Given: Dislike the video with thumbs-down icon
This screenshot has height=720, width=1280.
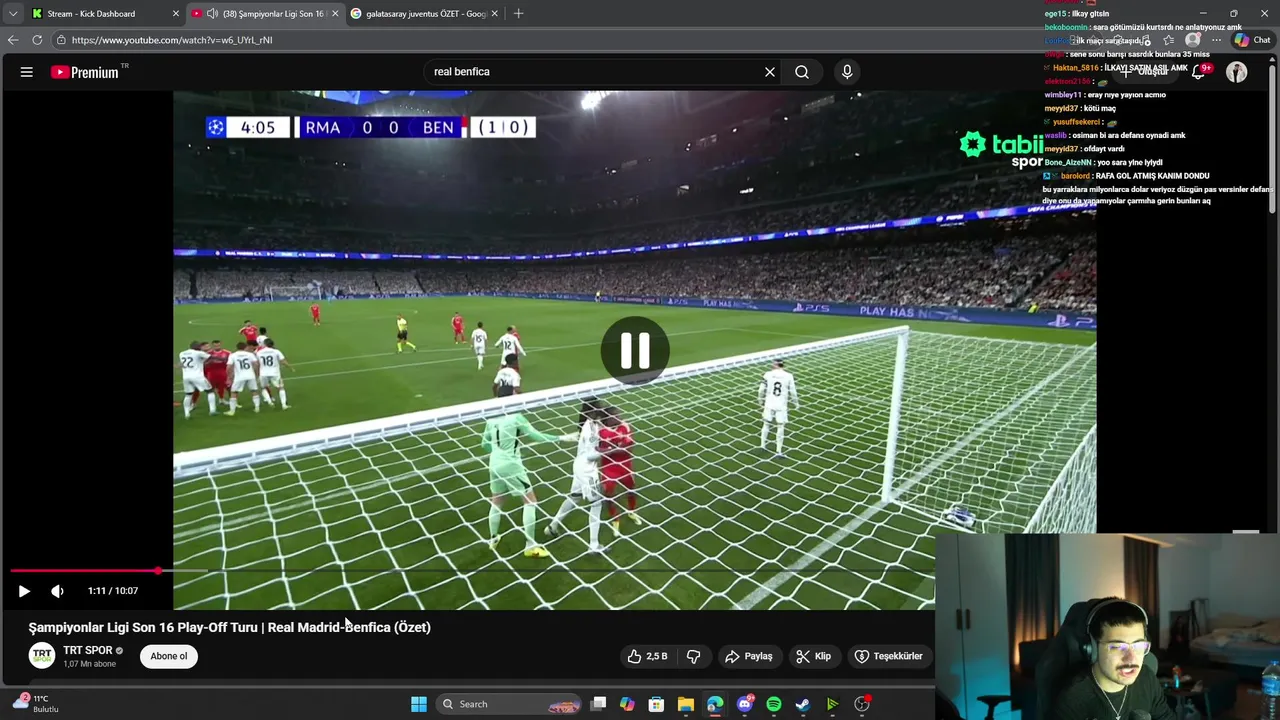Looking at the screenshot, I should [693, 656].
